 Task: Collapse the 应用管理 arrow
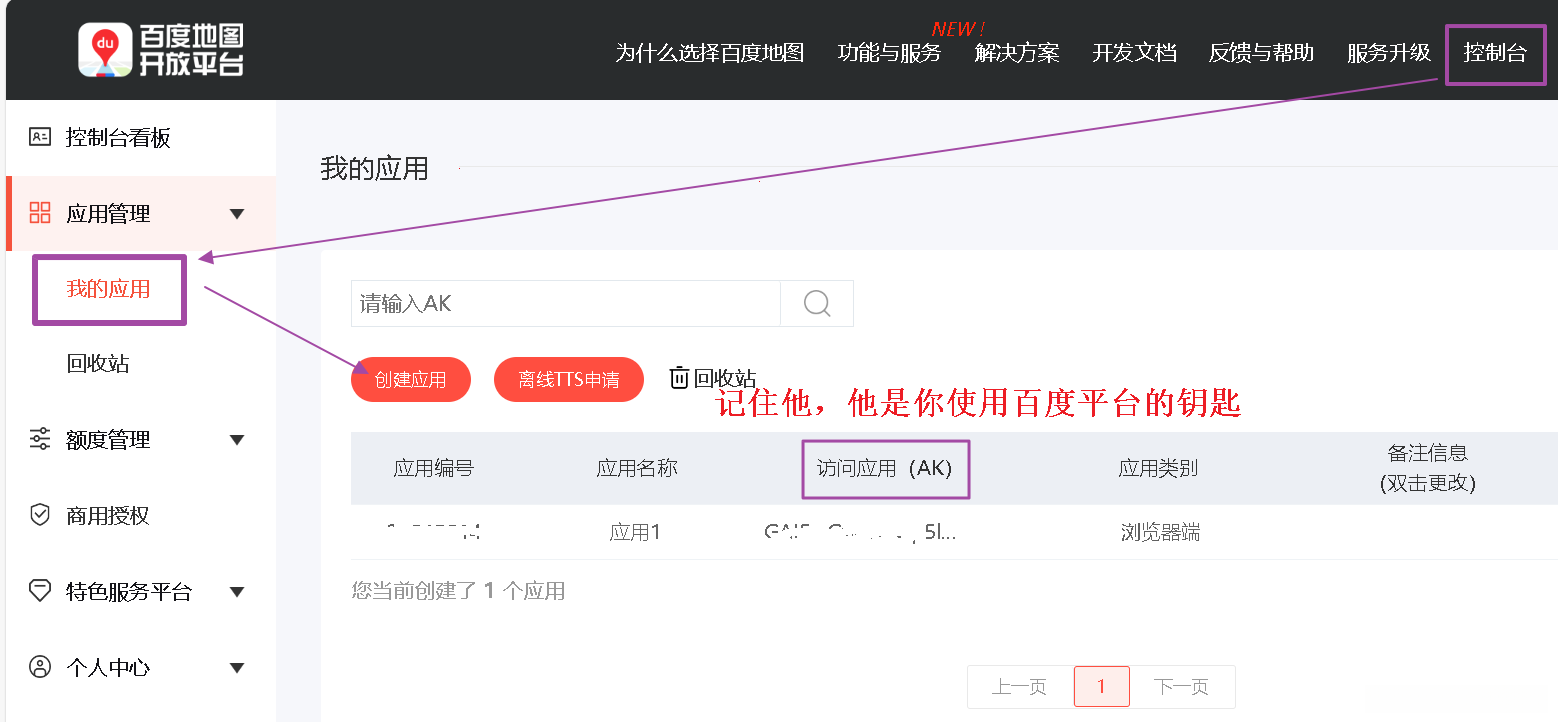[x=237, y=214]
